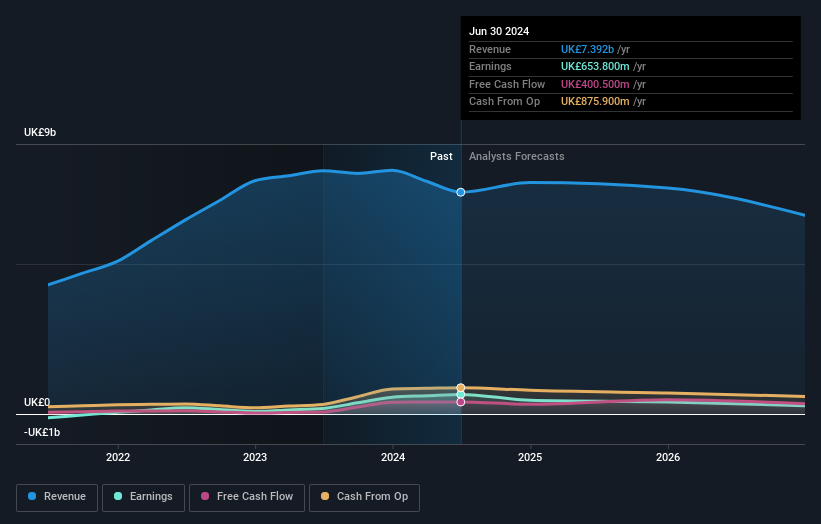Image resolution: width=821 pixels, height=524 pixels.
Task: Click the 2022 axis label
Action: (x=118, y=457)
